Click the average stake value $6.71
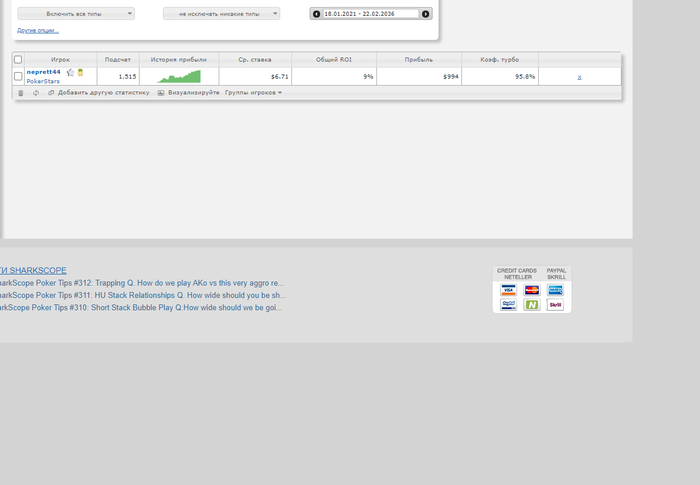Screen dimensions: 700x485 279,77
